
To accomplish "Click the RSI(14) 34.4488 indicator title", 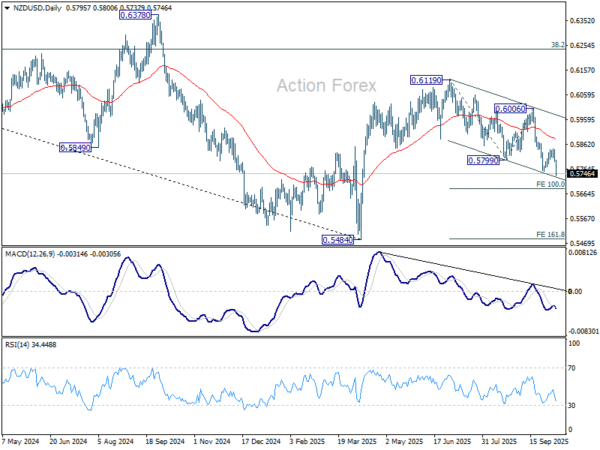I will 31,345.
